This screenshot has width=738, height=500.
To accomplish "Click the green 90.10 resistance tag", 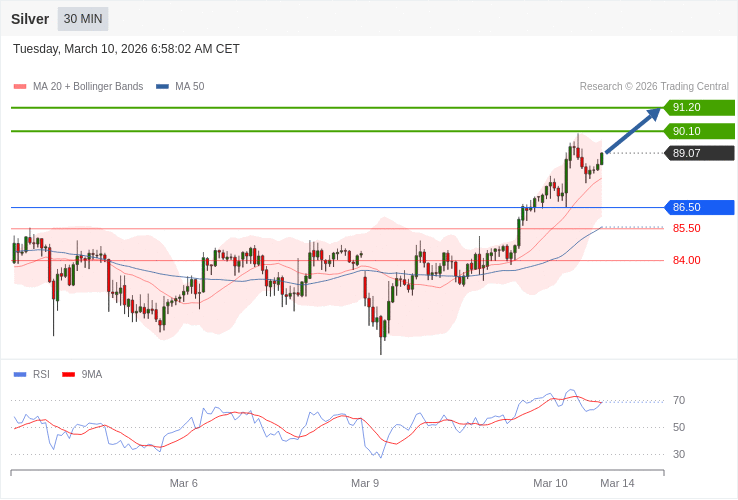I will coord(699,131).
